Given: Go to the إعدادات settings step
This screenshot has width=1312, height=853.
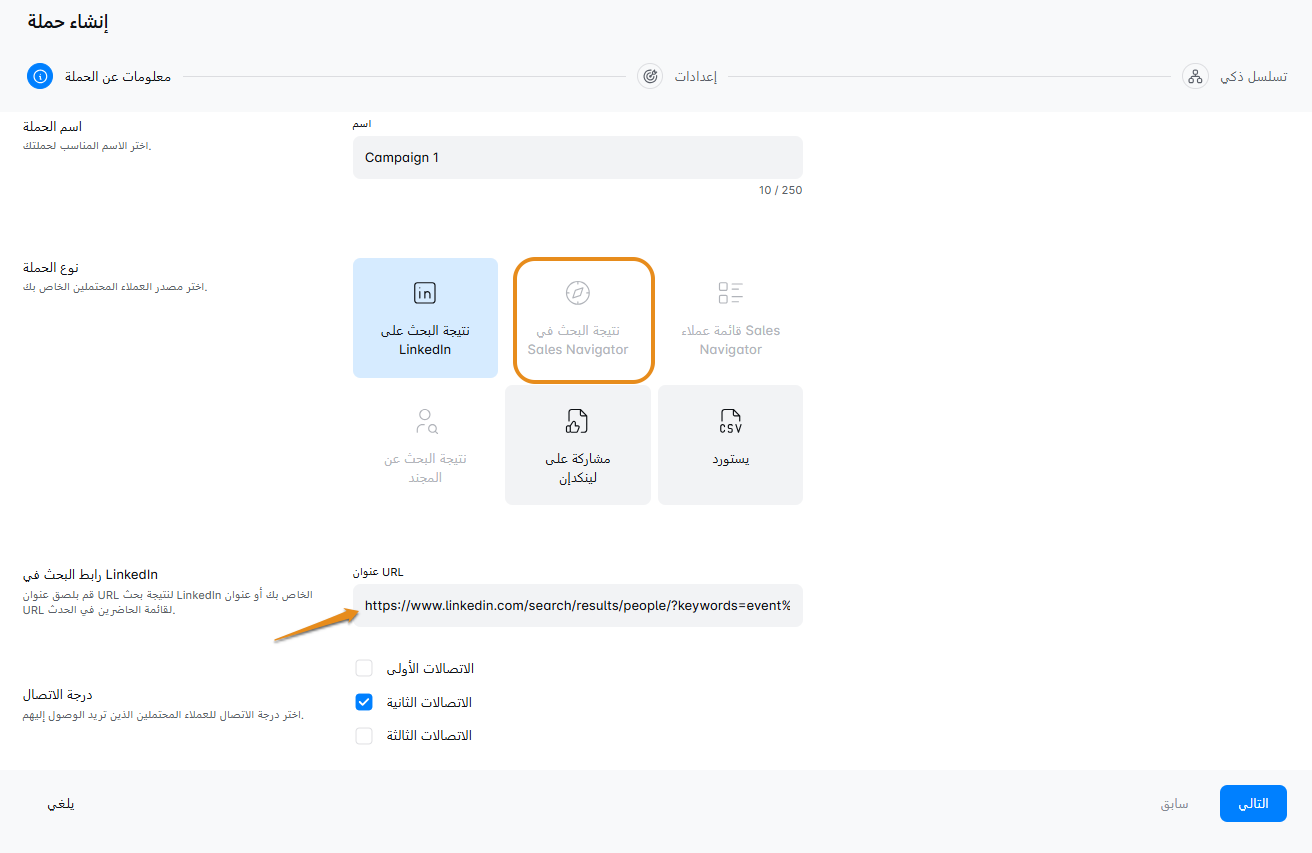Looking at the screenshot, I should click(x=693, y=77).
